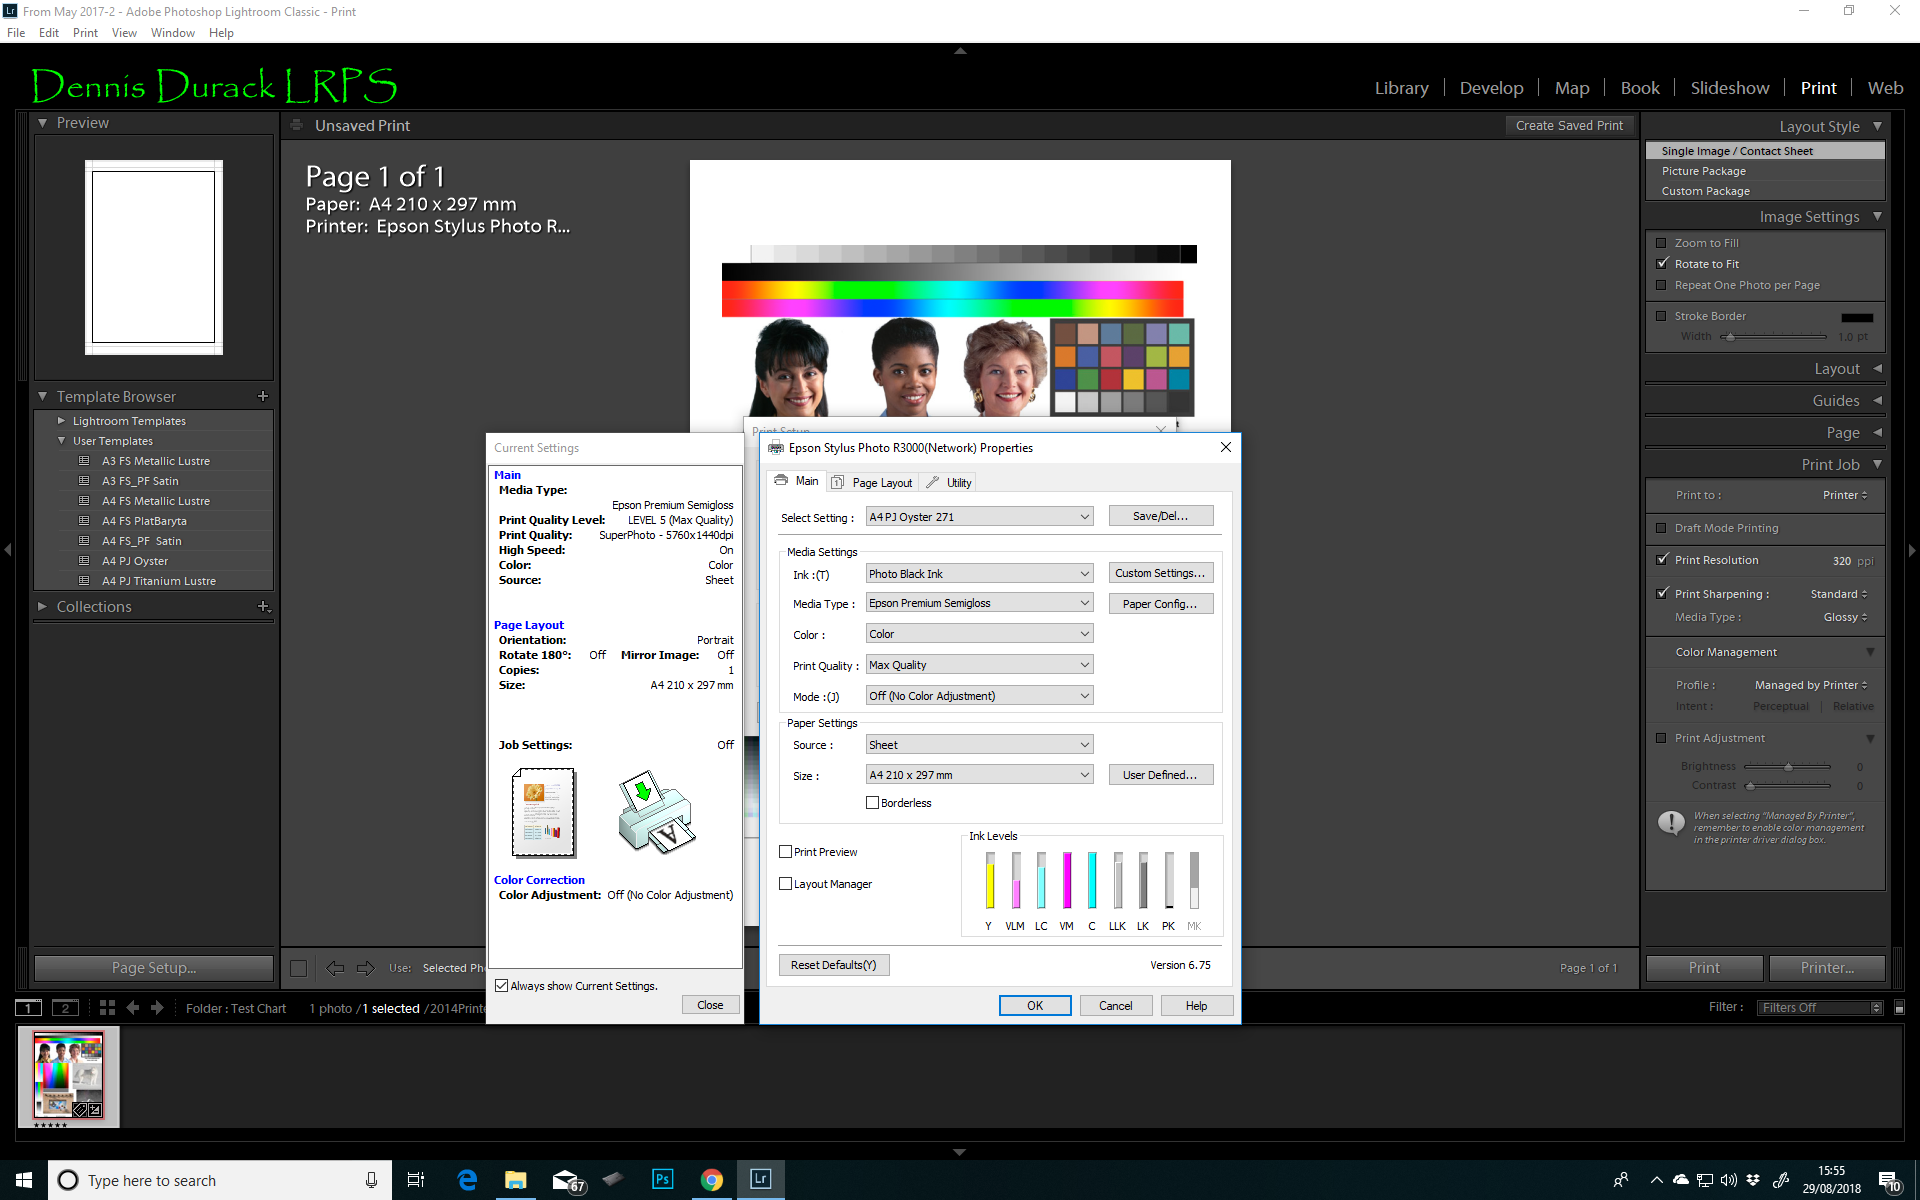Click Page Setup button
This screenshot has width=1920, height=1200.
[154, 968]
